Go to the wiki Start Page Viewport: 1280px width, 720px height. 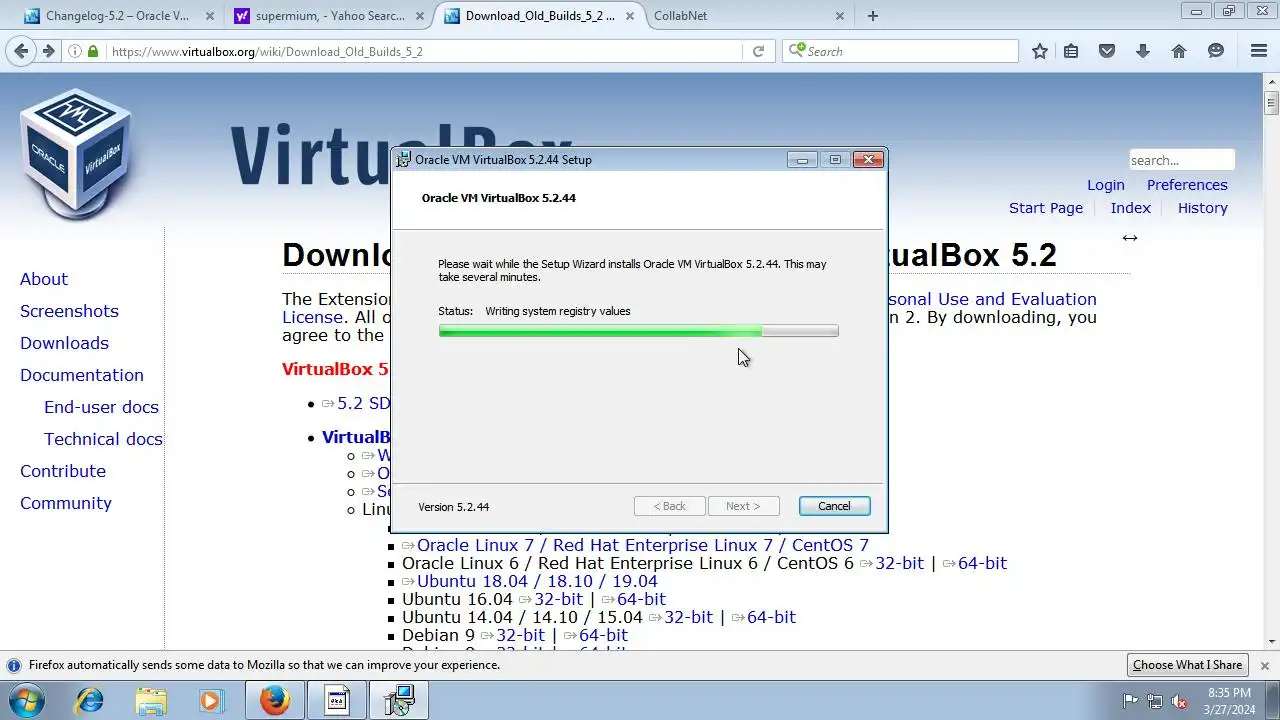1046,208
